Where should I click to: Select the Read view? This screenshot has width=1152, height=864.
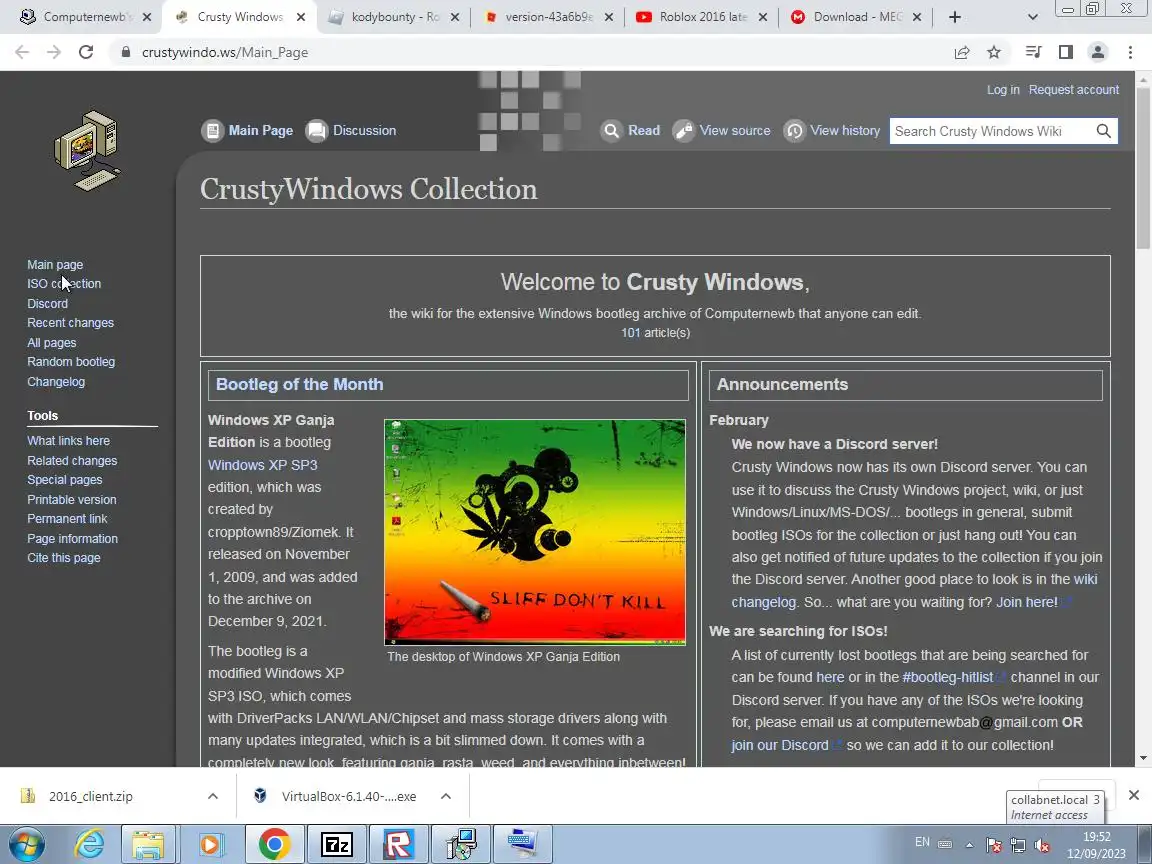pos(630,131)
